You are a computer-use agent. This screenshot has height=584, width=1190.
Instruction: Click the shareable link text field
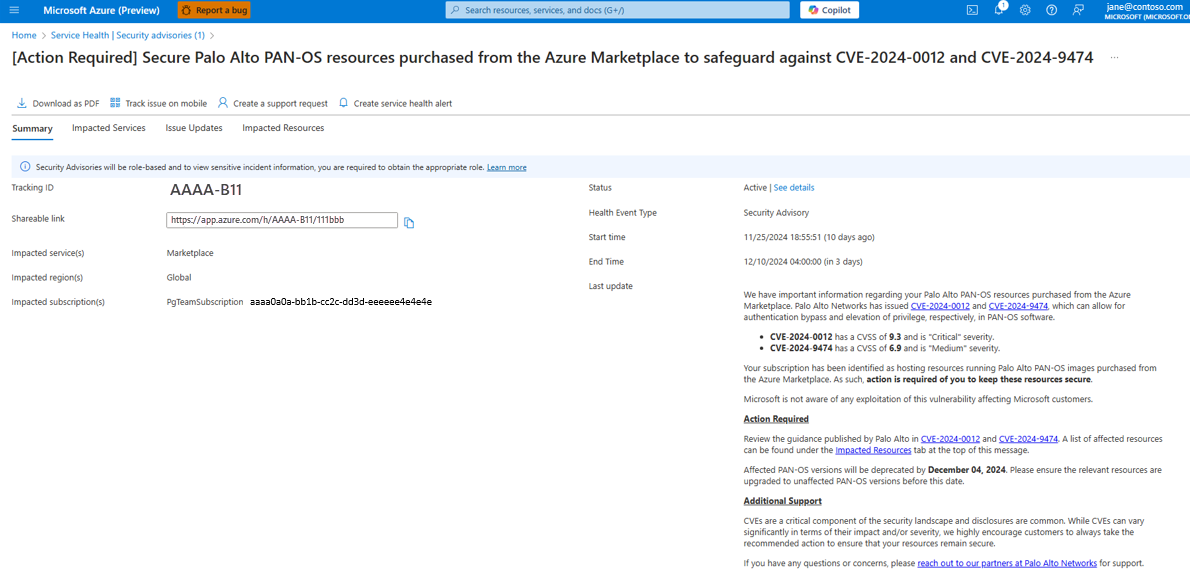coord(282,220)
